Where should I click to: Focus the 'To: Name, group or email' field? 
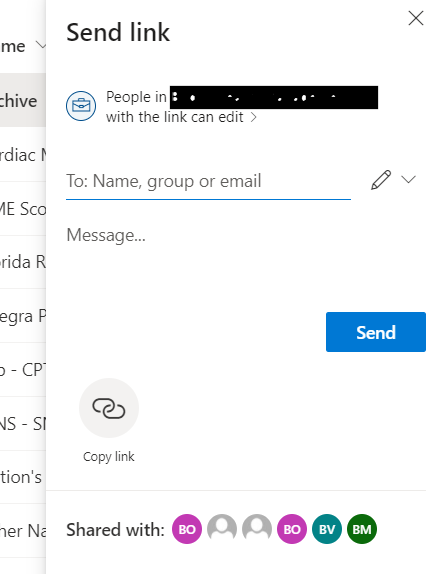coord(208,181)
